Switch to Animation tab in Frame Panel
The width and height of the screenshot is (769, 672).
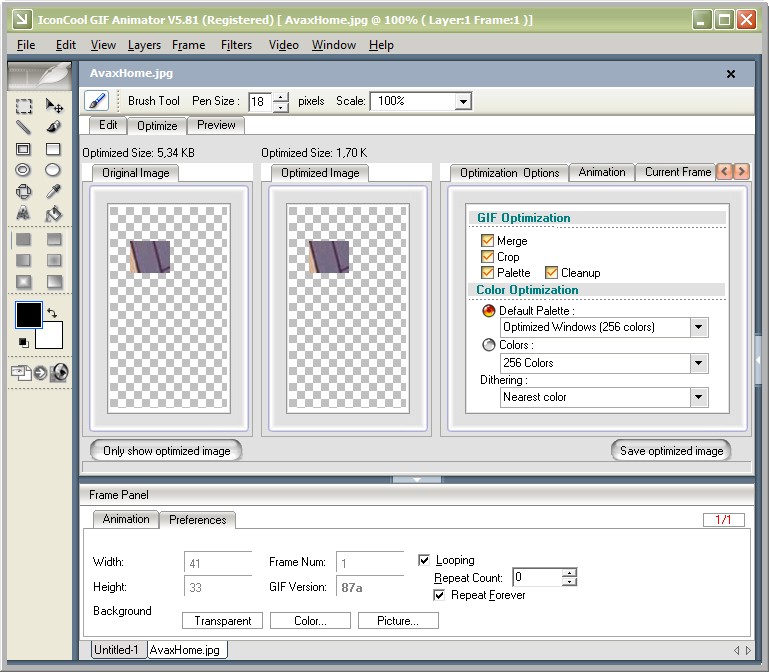click(x=126, y=519)
